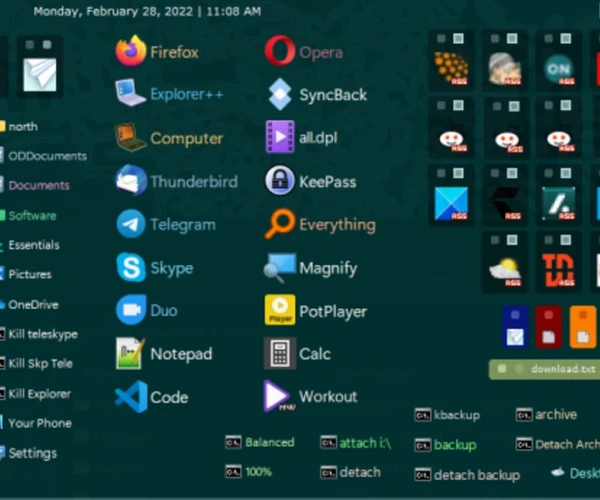Toggle square box above black arrow feed
The width and height of the screenshot is (600, 500).
pos(512,173)
